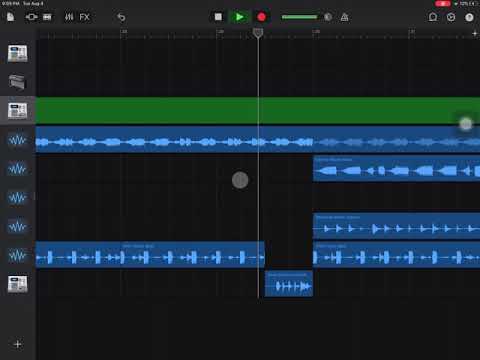Select the keyboard instrument track header
480x360 pixels.
pyautogui.click(x=17, y=82)
